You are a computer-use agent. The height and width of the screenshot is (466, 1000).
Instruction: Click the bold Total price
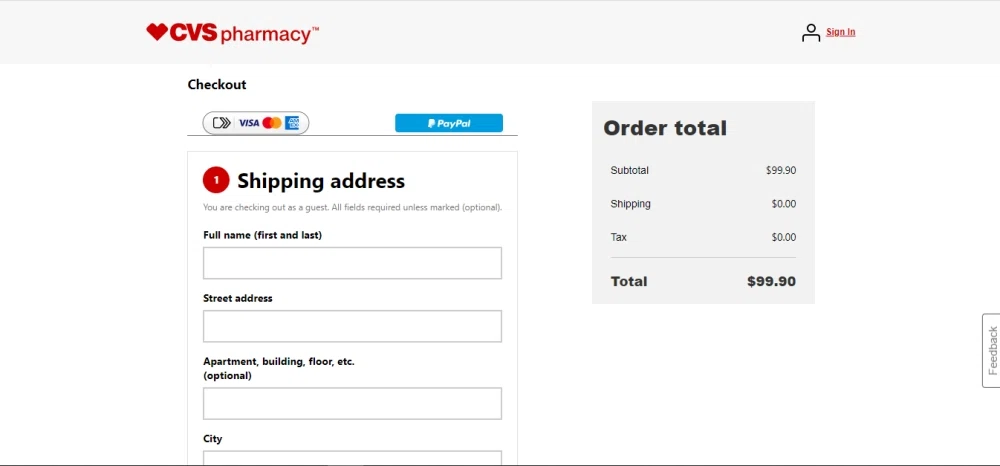(771, 282)
